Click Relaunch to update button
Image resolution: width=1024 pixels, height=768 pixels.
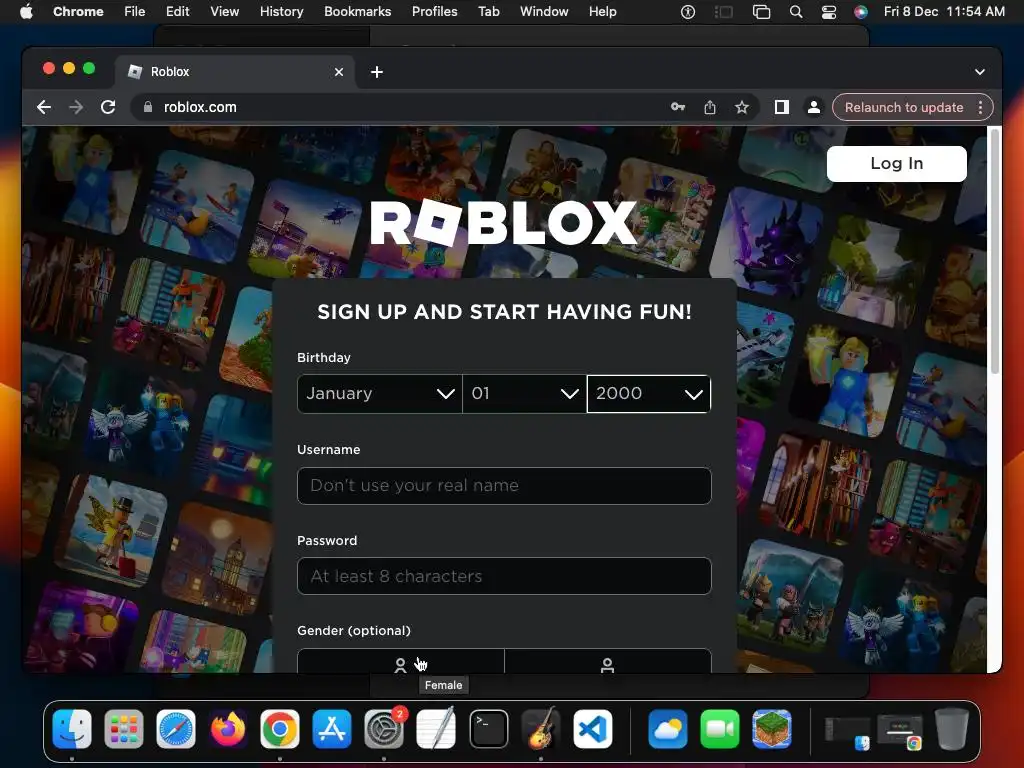(x=904, y=107)
